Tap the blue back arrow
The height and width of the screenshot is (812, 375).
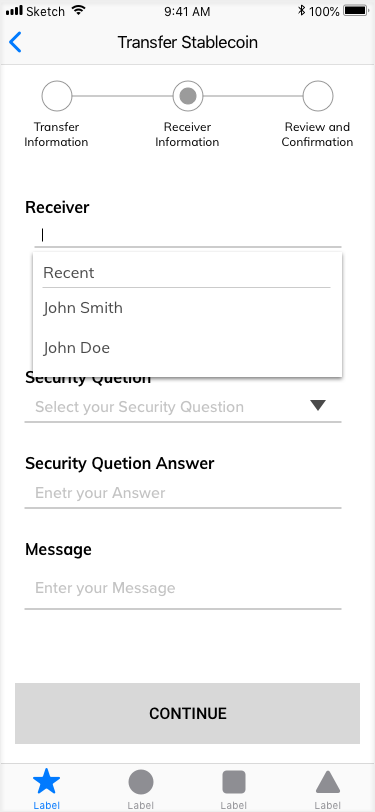click(16, 42)
